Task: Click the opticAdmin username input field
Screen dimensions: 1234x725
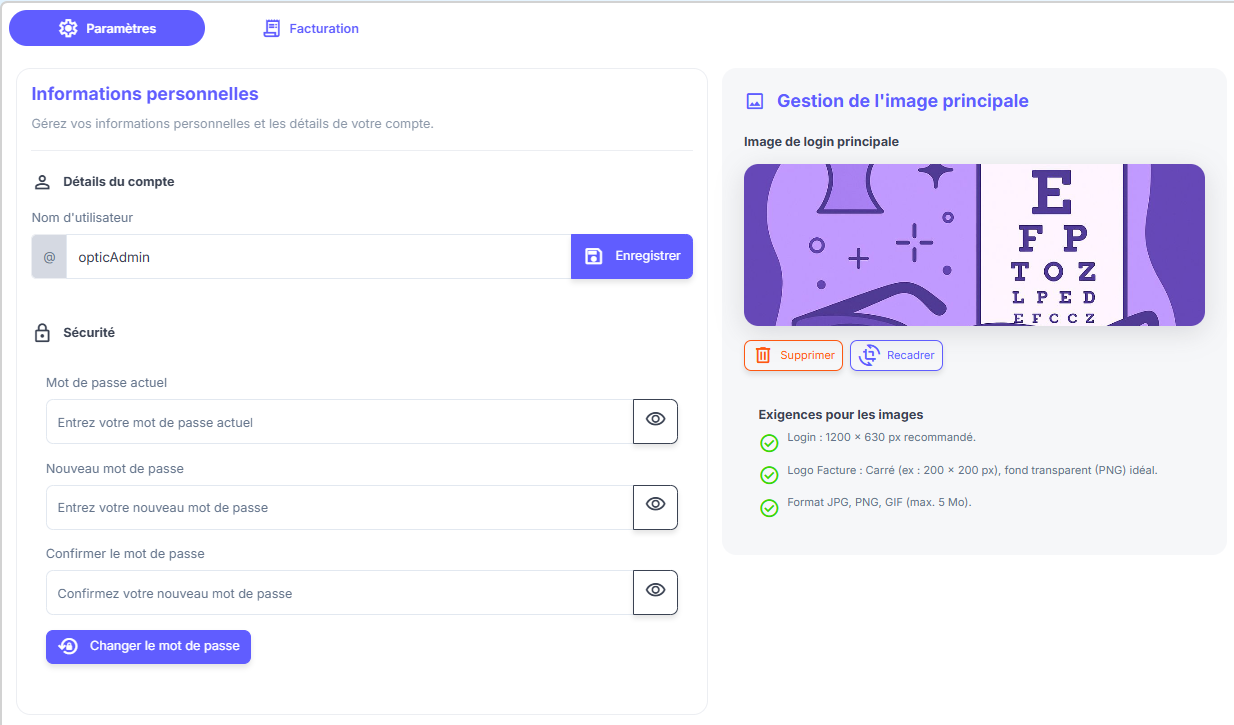Action: click(x=300, y=256)
